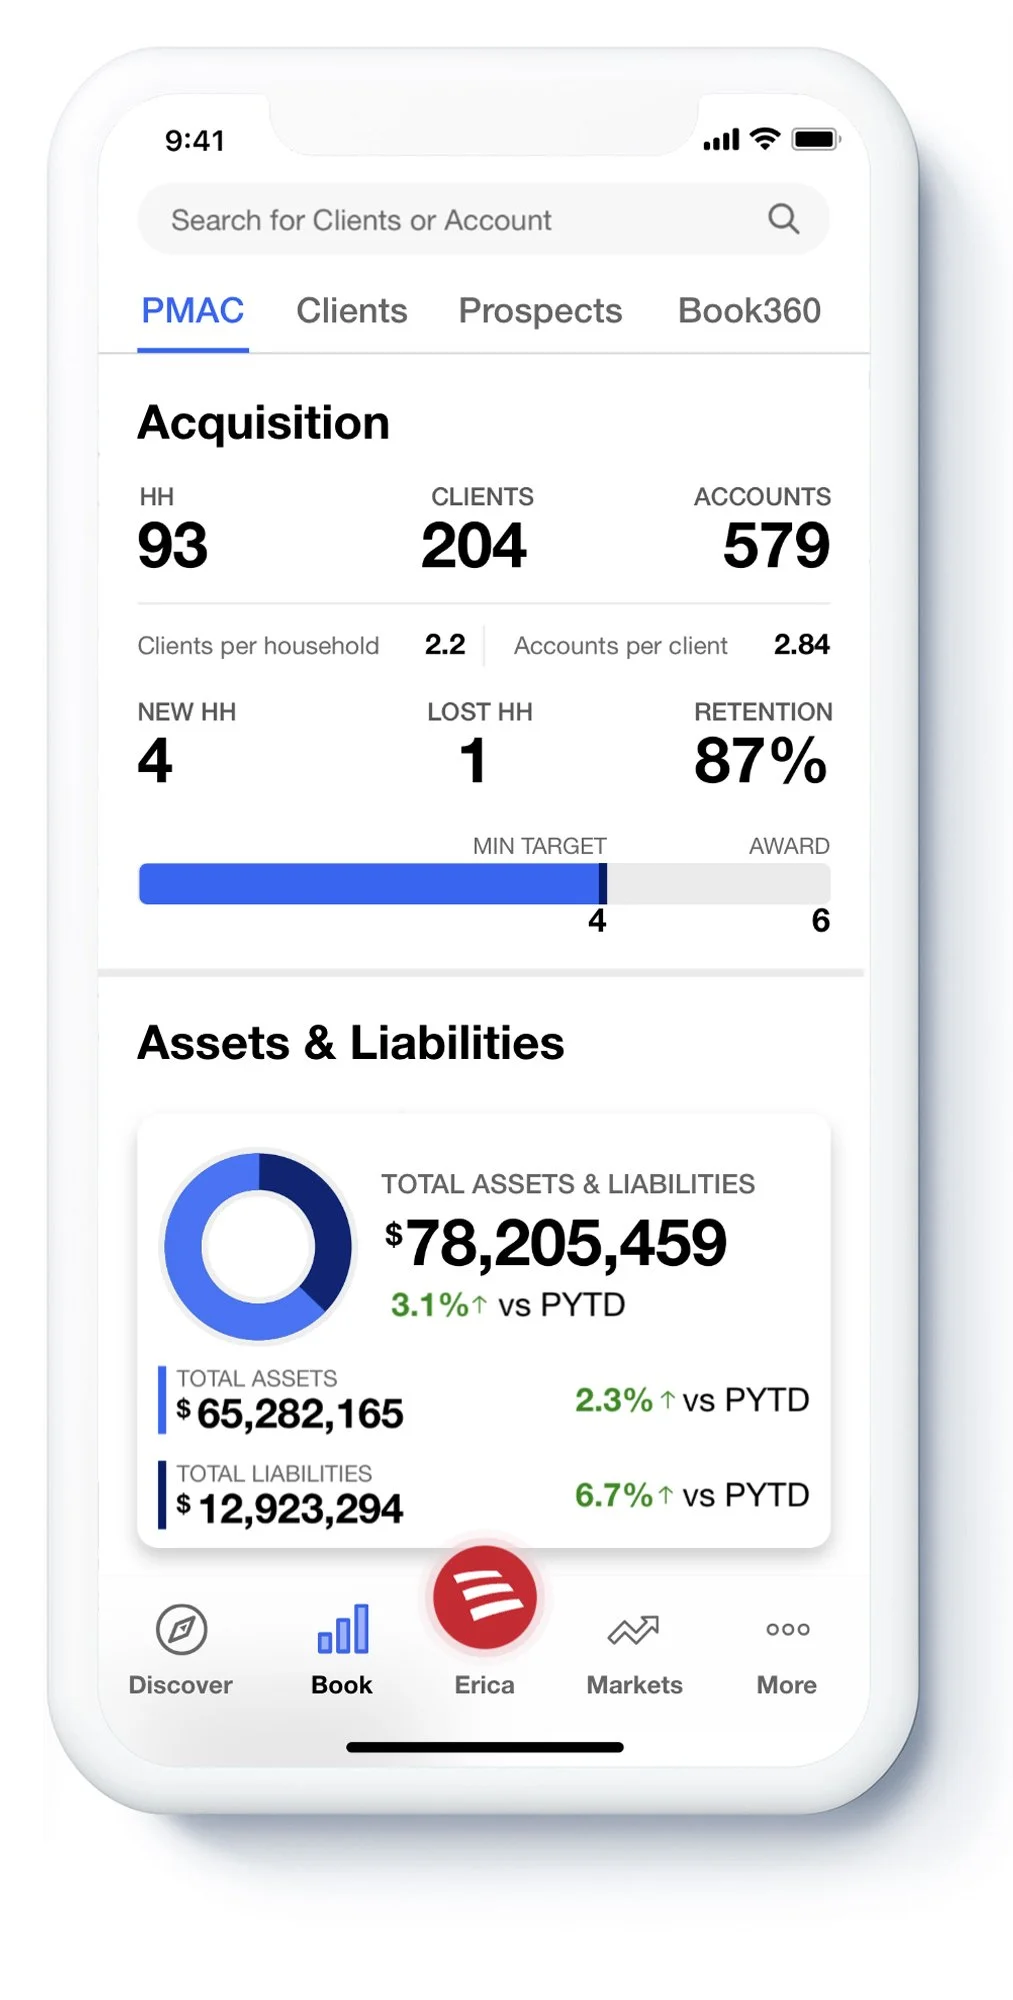Tap the total $78,205,459 amount

pyautogui.click(x=556, y=1244)
